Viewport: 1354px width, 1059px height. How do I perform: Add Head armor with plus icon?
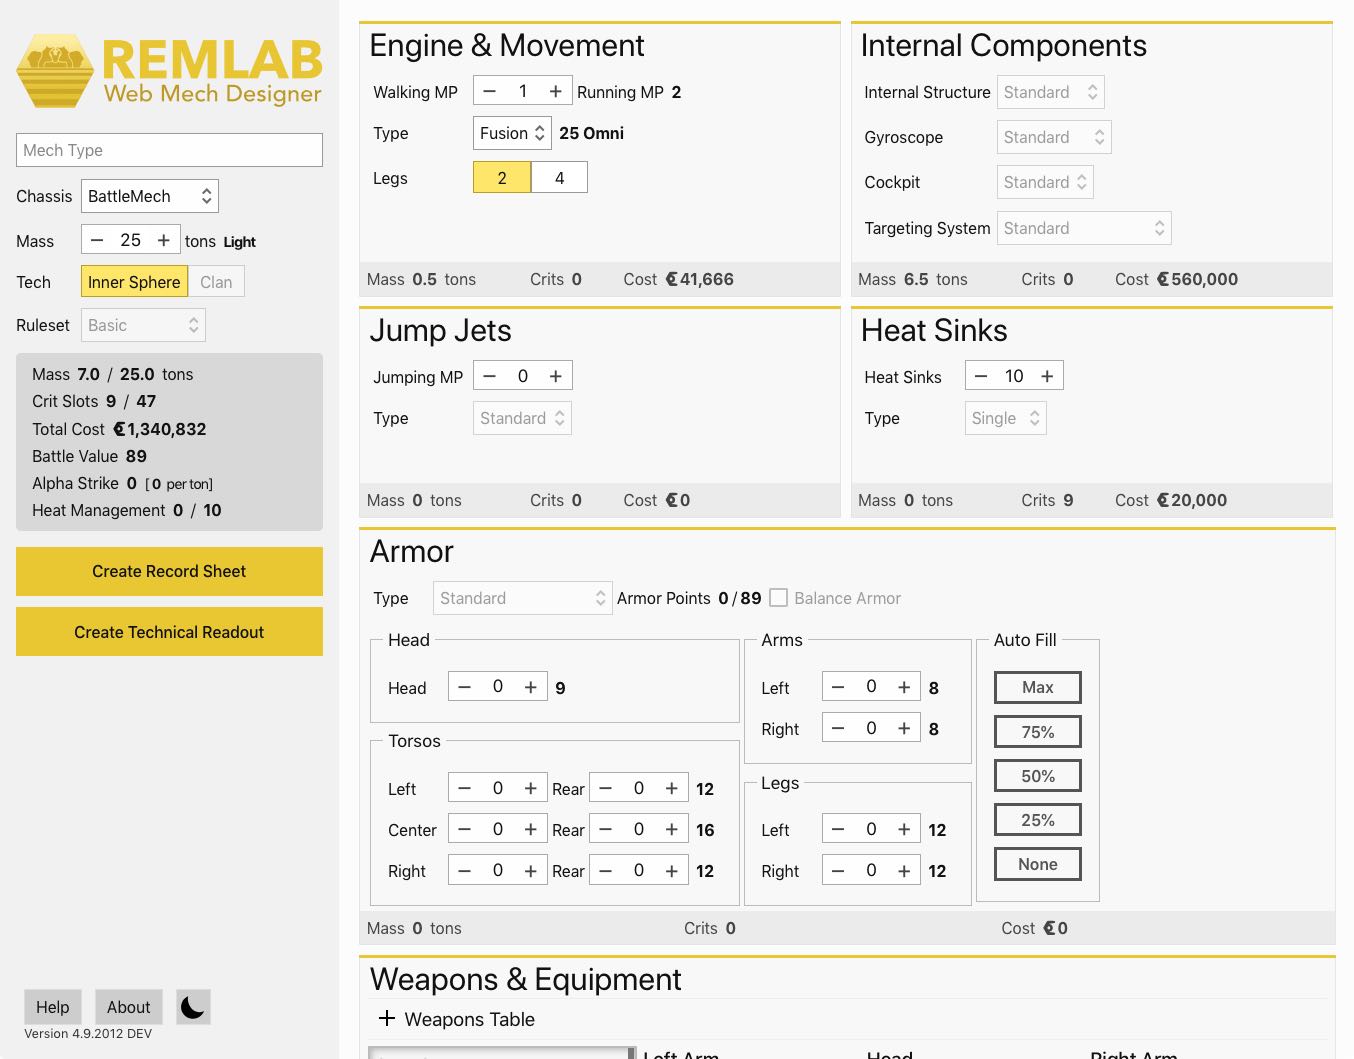(x=531, y=687)
